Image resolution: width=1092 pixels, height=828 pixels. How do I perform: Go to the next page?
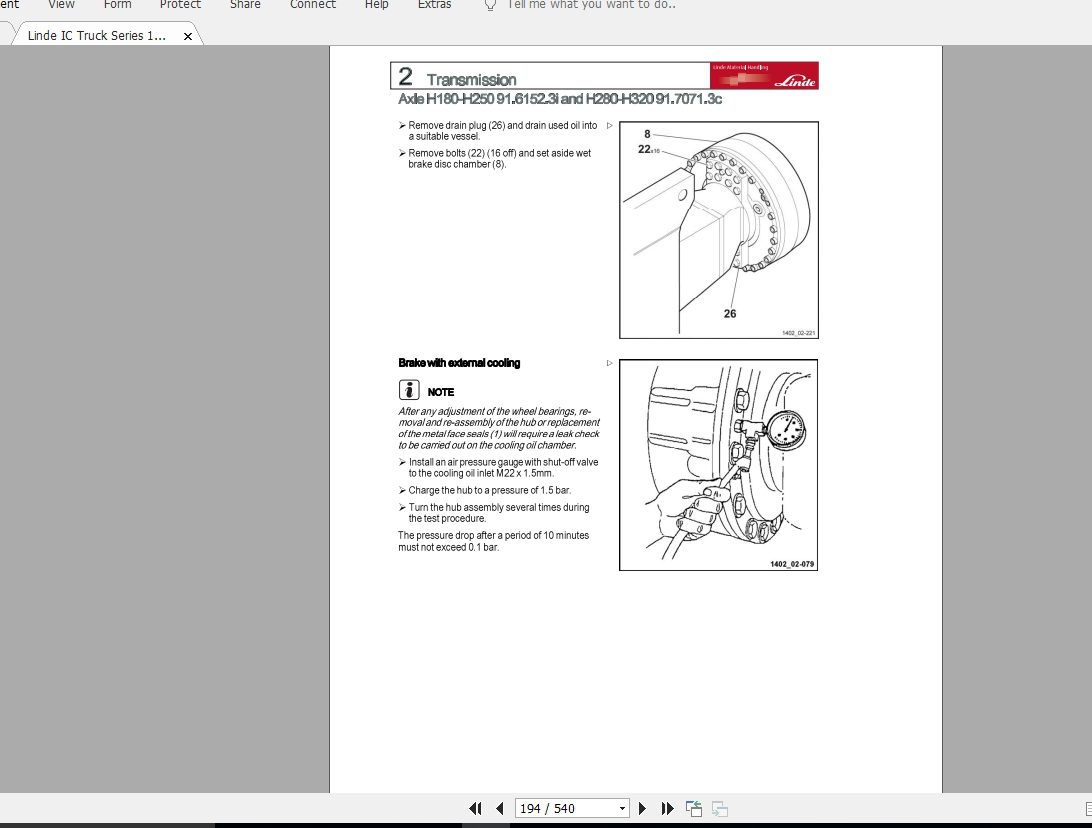642,809
